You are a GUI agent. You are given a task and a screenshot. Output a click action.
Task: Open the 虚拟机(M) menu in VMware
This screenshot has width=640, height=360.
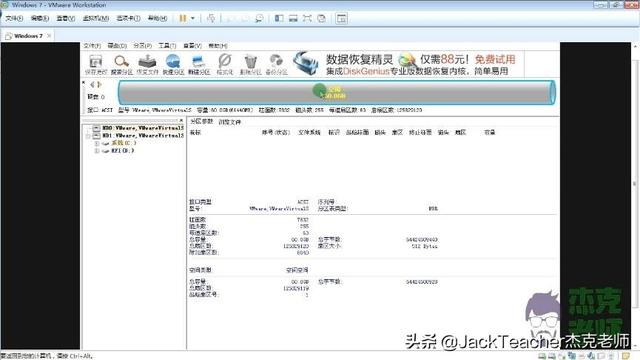pos(96,18)
